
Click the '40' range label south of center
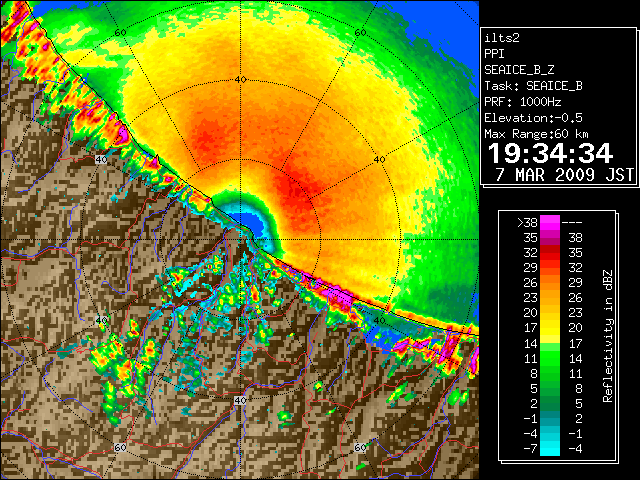tap(240, 400)
